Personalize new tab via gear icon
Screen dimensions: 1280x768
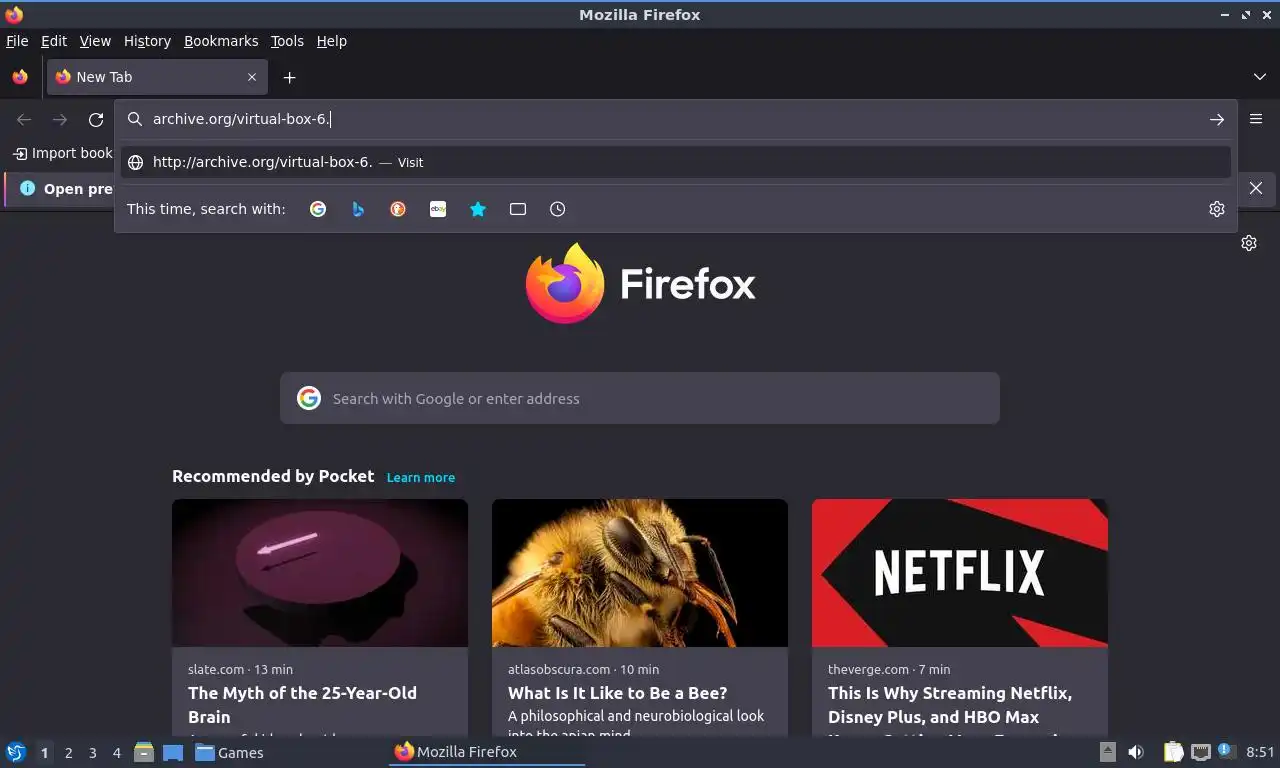1249,243
